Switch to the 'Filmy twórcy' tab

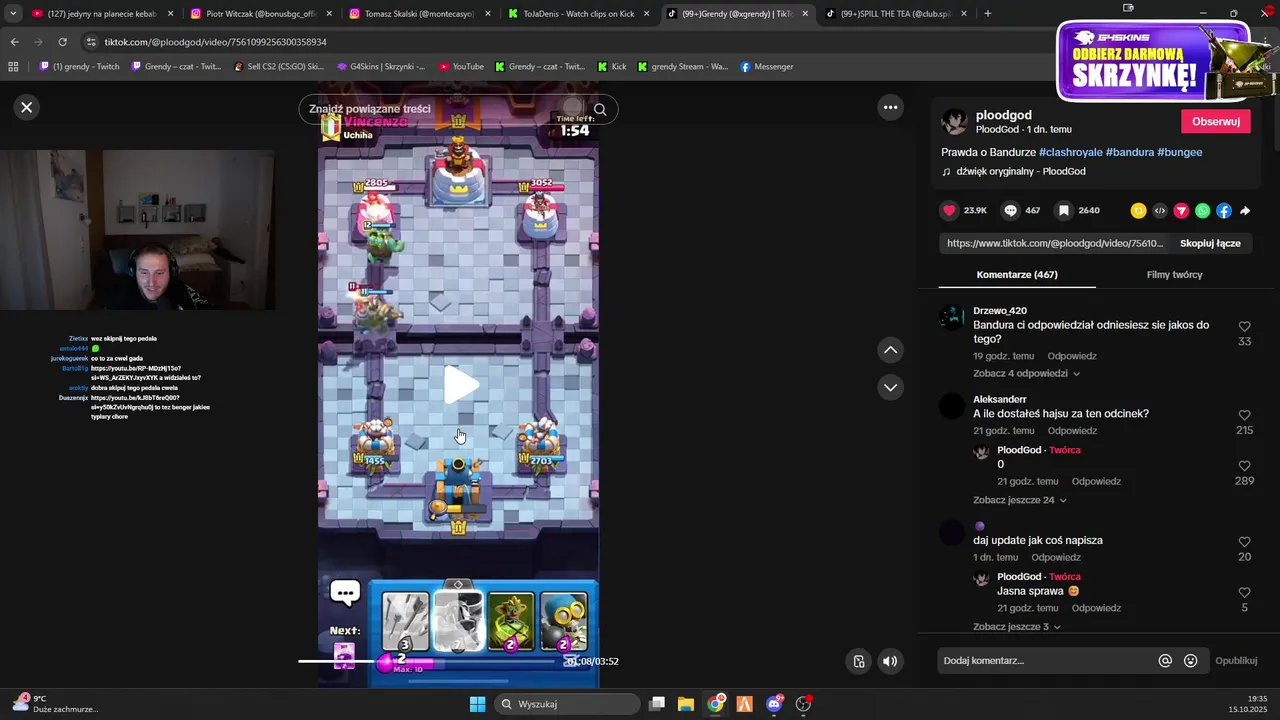pos(1174,274)
